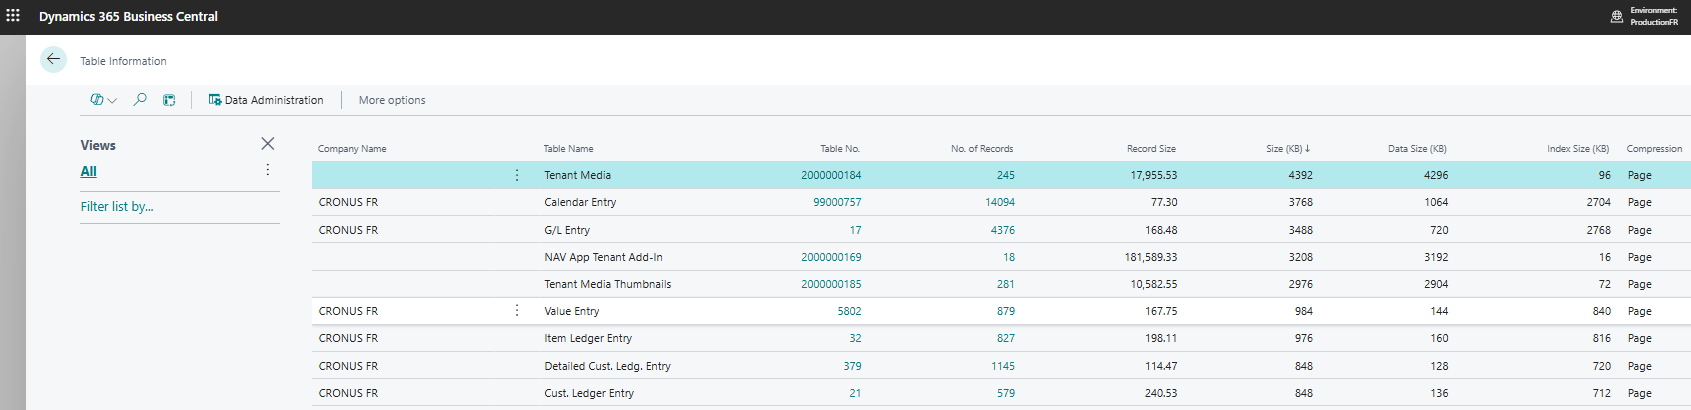The width and height of the screenshot is (1691, 410).
Task: Open record count 281 link
Action: tap(1005, 284)
